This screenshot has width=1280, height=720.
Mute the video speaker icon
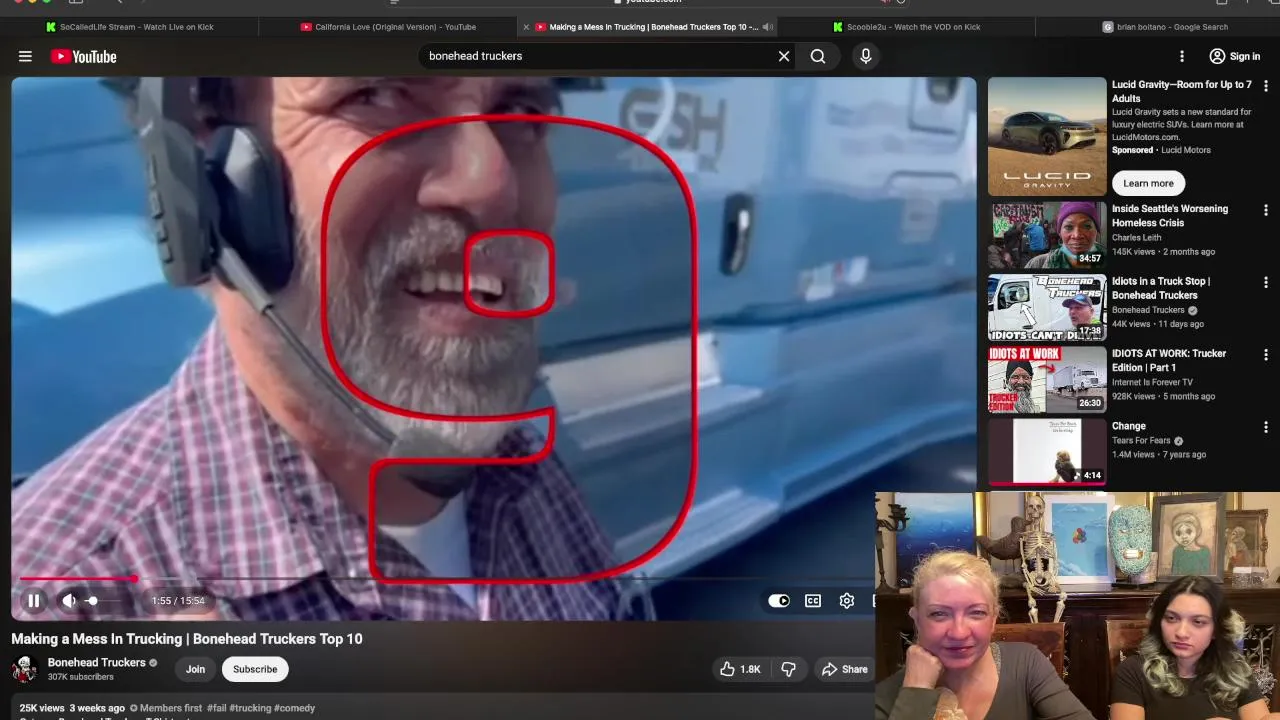(x=69, y=600)
